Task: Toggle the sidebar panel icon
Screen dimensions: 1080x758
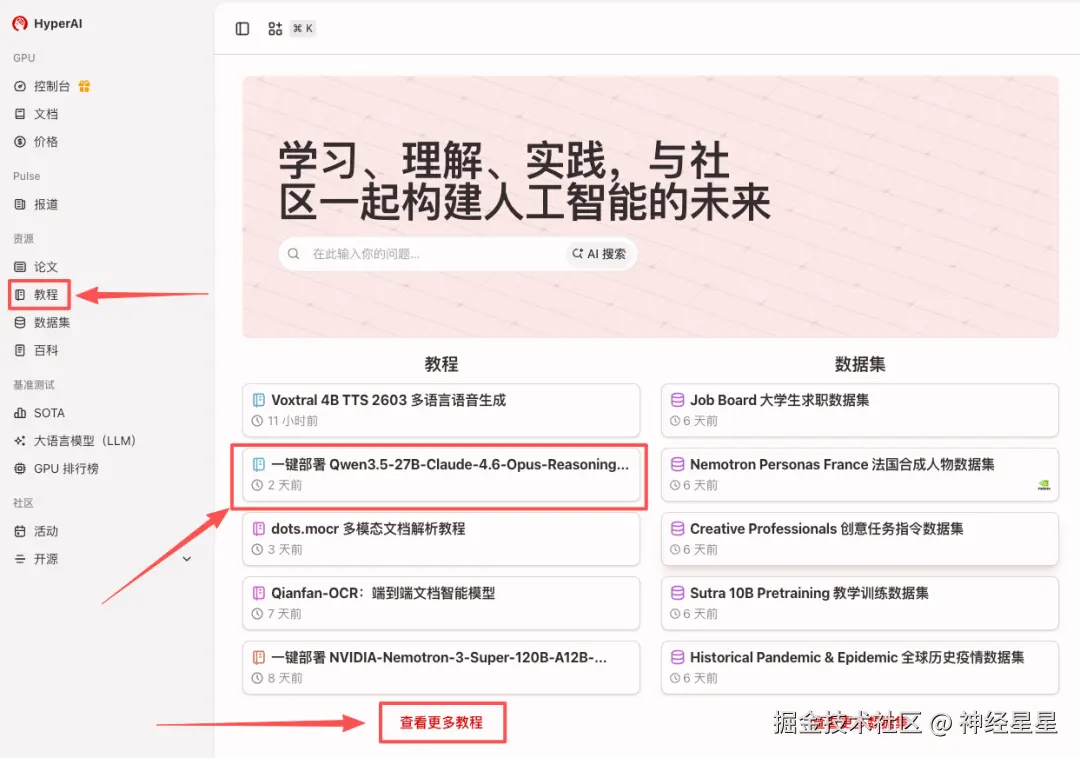Action: tap(242, 29)
